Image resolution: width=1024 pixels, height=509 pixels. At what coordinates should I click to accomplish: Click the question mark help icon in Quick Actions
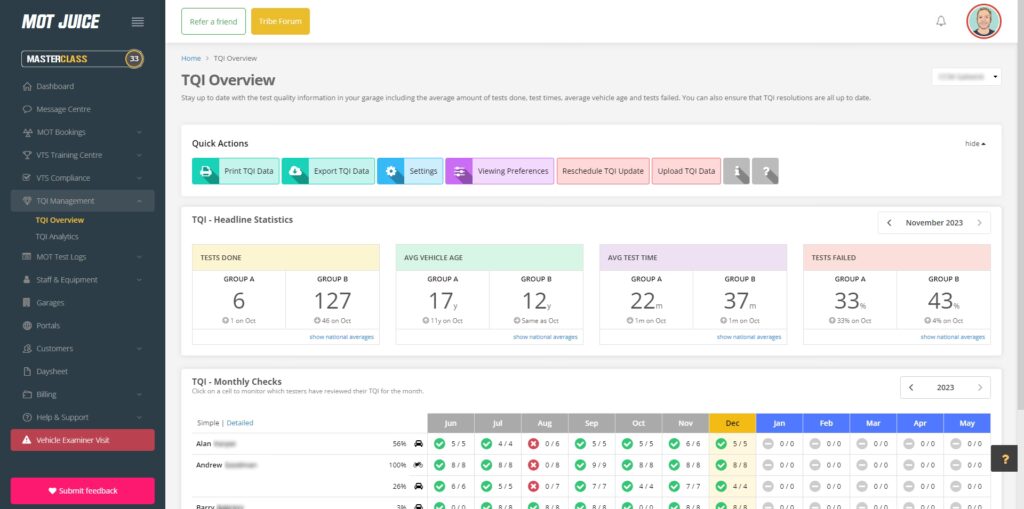click(x=765, y=171)
